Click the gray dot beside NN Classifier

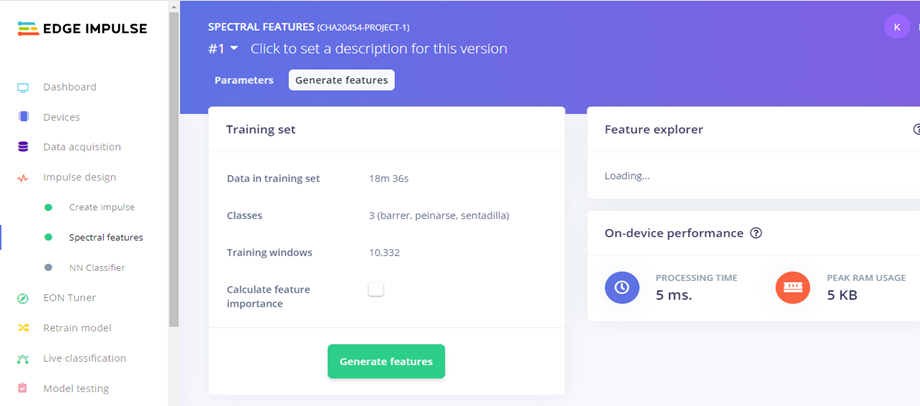tap(49, 268)
